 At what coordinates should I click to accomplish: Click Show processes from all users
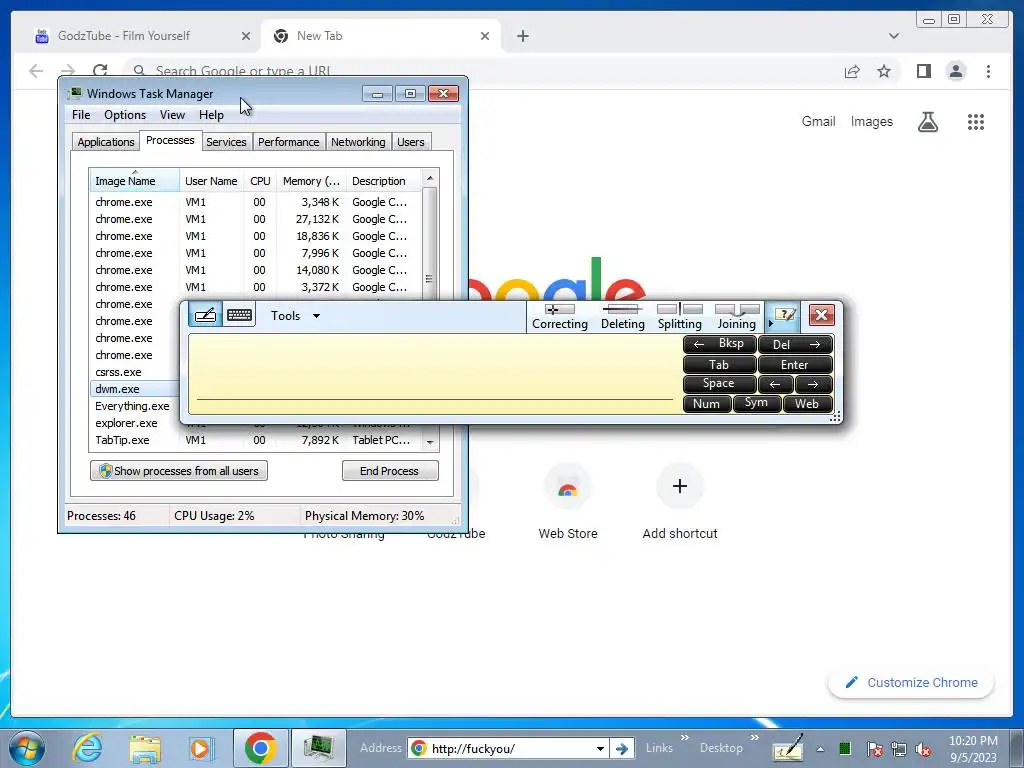[x=179, y=471]
